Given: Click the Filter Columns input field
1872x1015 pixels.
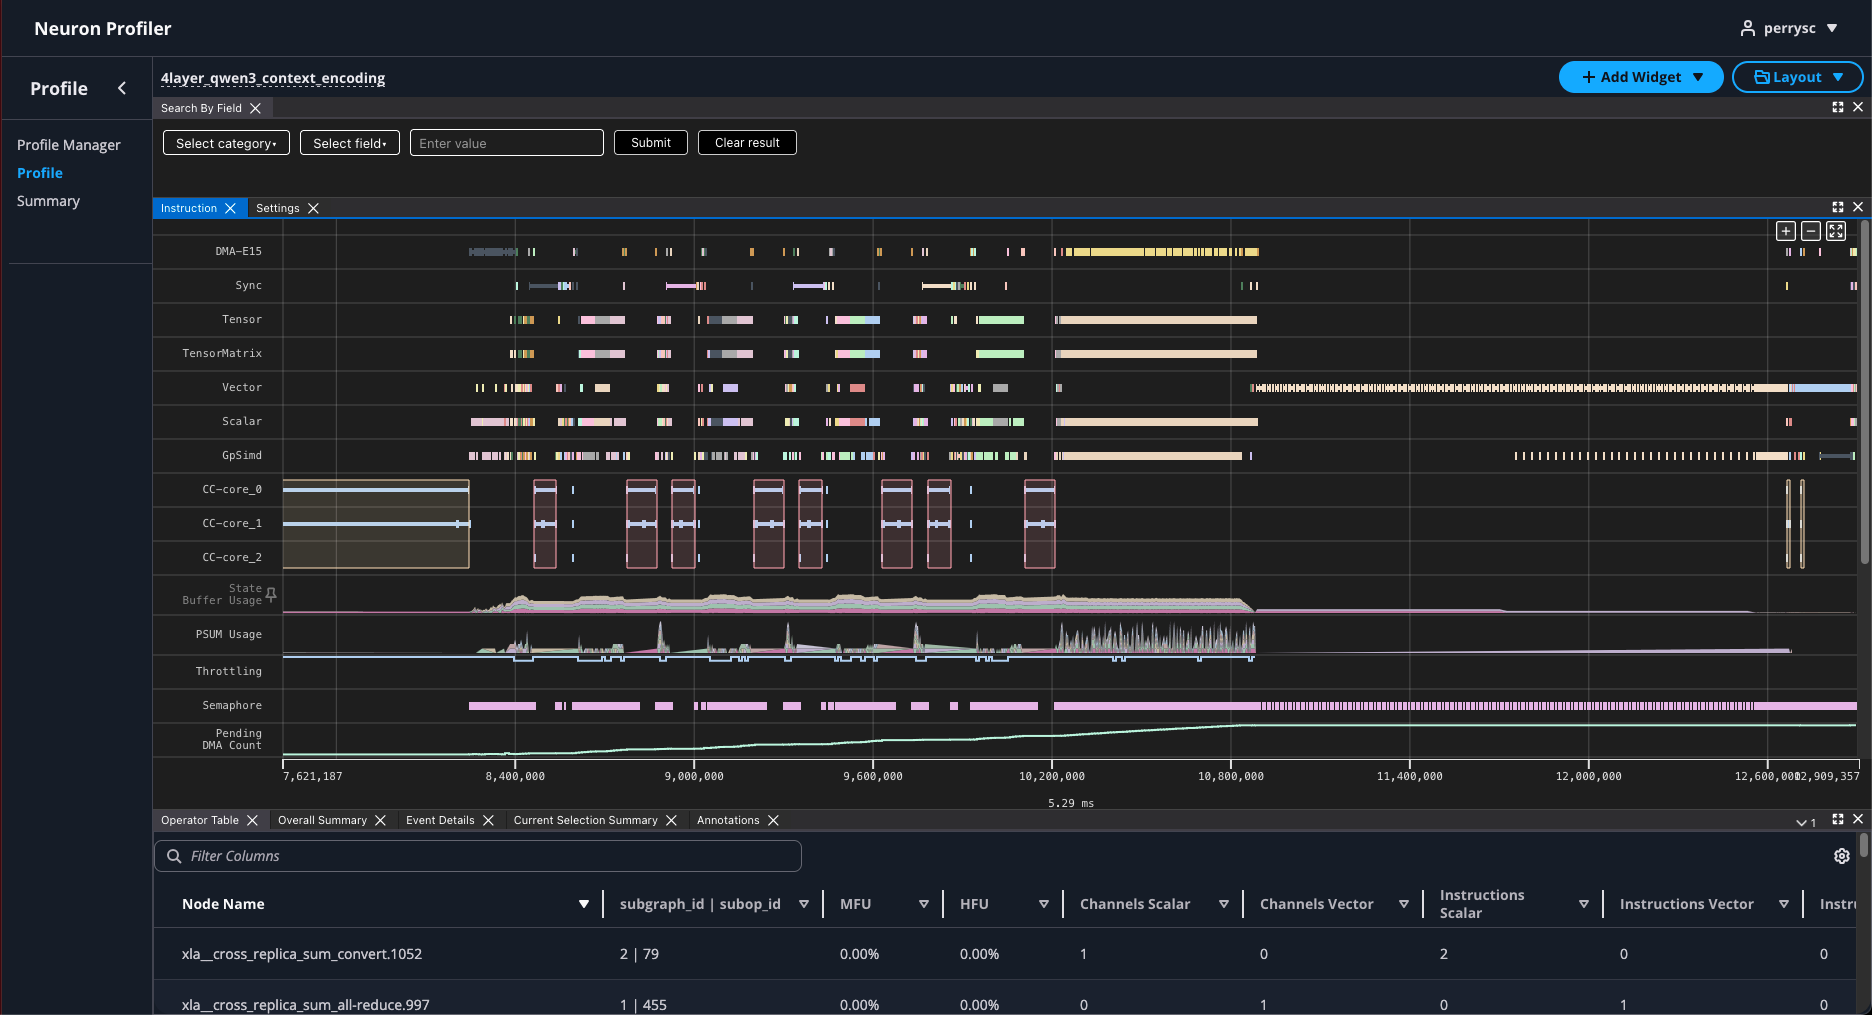Looking at the screenshot, I should pos(477,856).
